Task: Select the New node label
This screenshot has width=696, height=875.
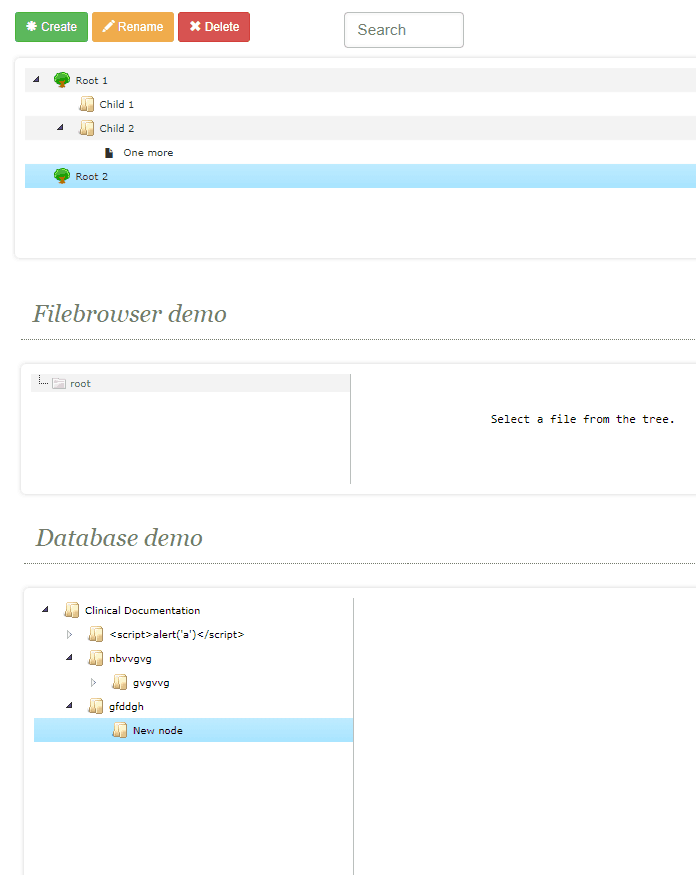Action: tap(158, 730)
